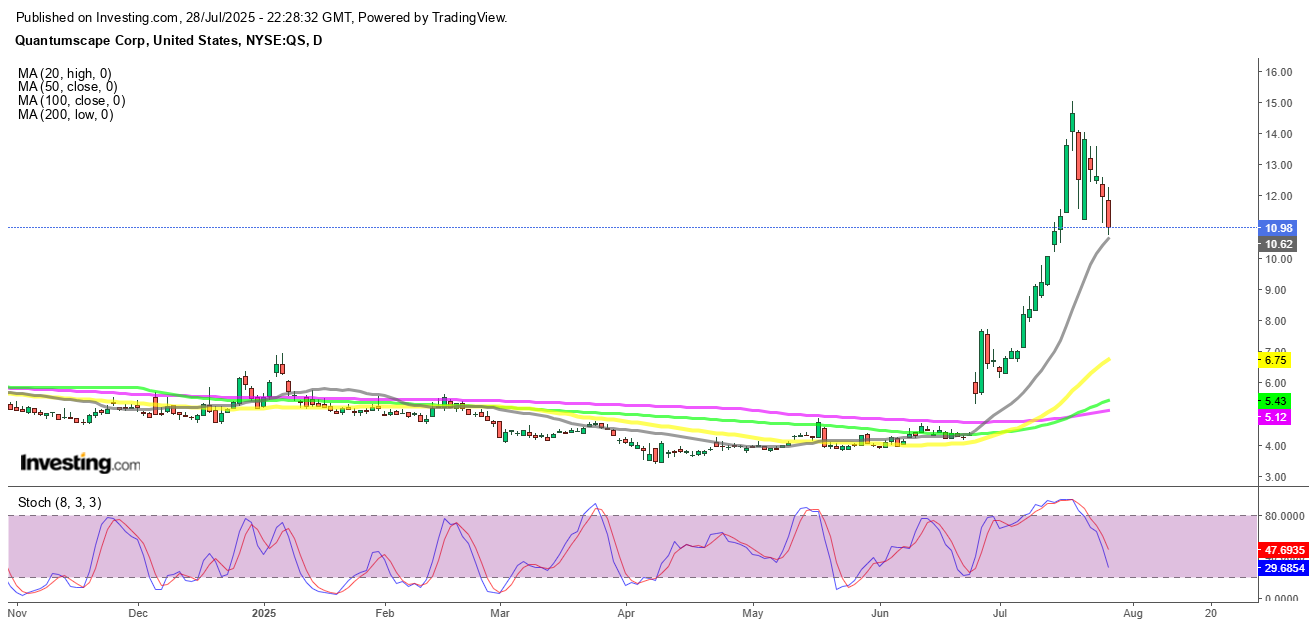The image size is (1316, 626).
Task: Open the Stoch (8, 3, 3) indicator label
Action: pos(58,502)
